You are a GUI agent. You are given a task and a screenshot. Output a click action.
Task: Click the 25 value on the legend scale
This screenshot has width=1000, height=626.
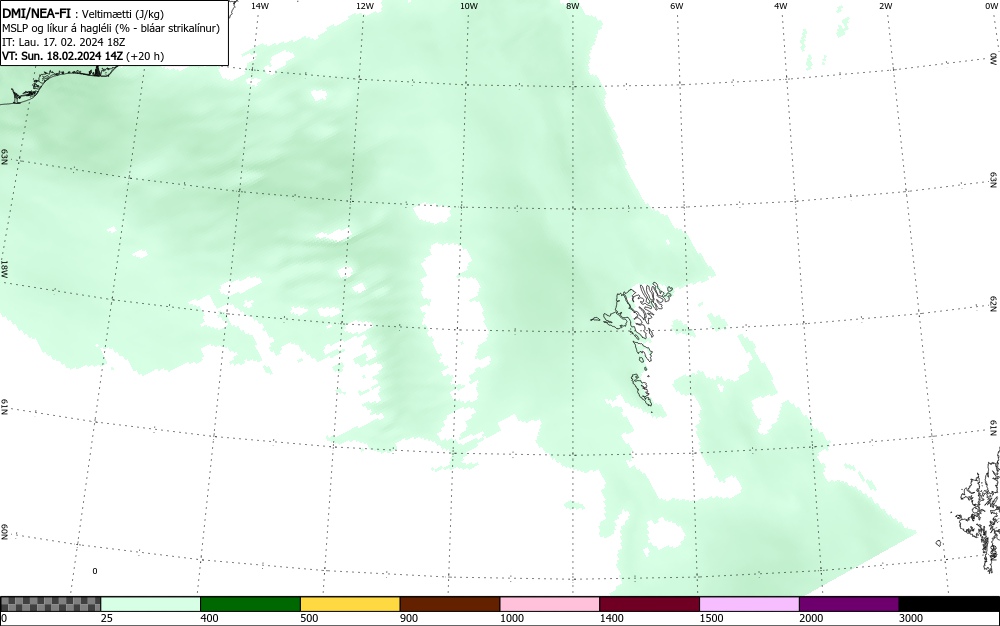[107, 618]
